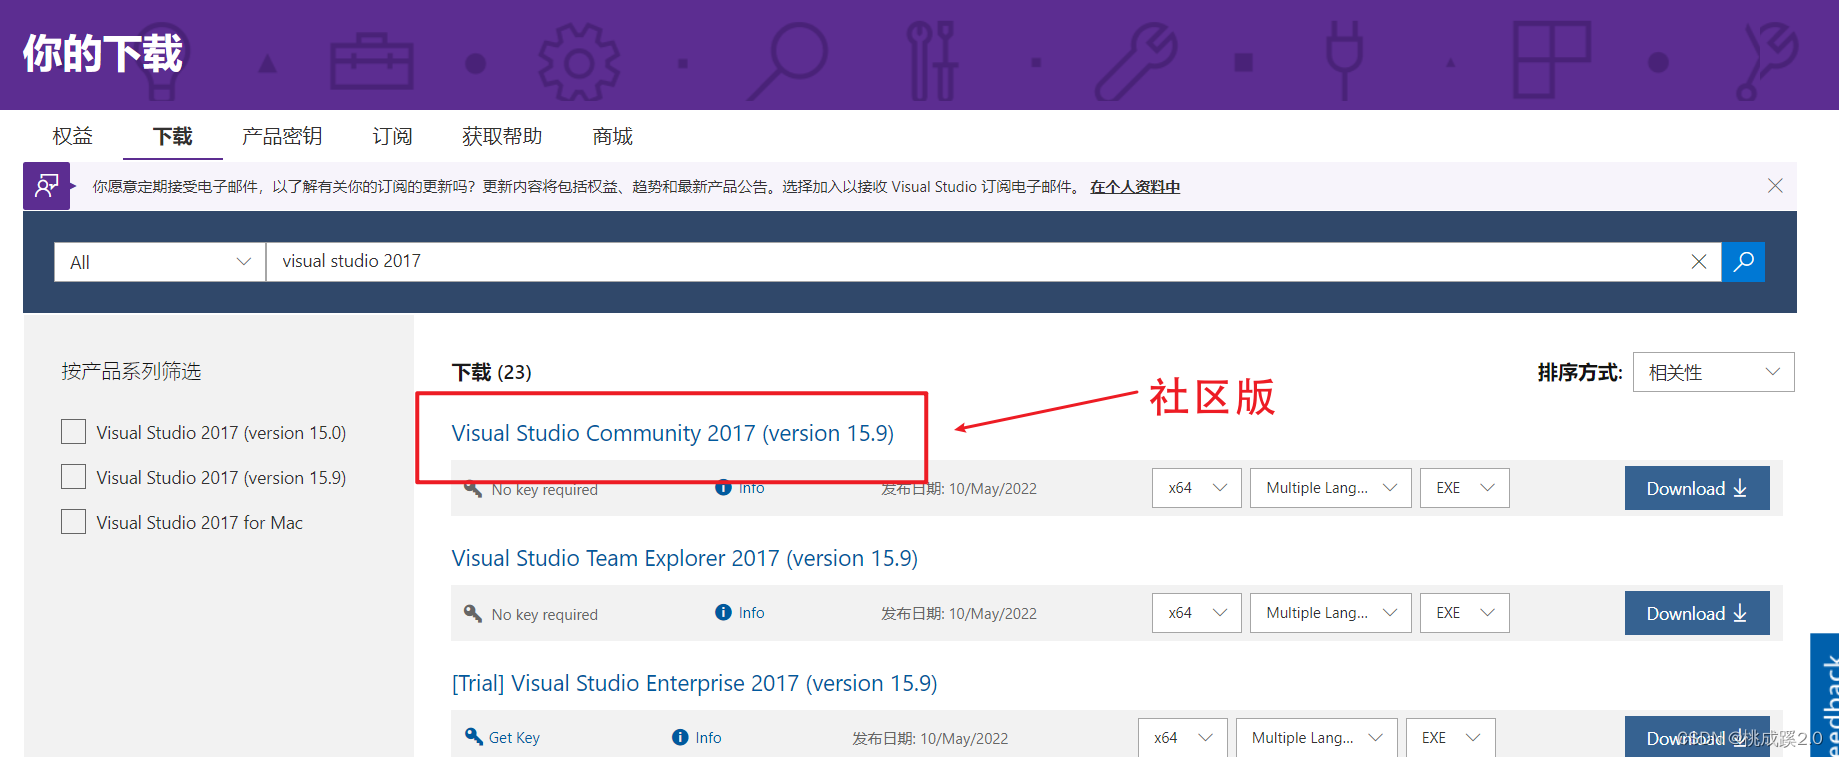
Task: Check Visual Studio 2017 (version 15.9) filter
Action: [73, 477]
